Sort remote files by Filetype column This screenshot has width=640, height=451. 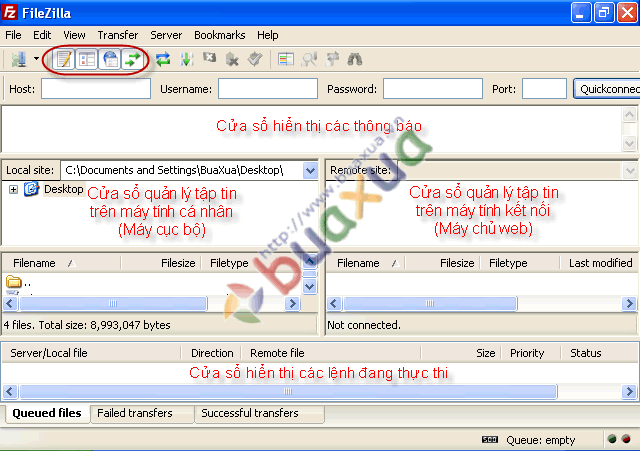tap(520, 263)
